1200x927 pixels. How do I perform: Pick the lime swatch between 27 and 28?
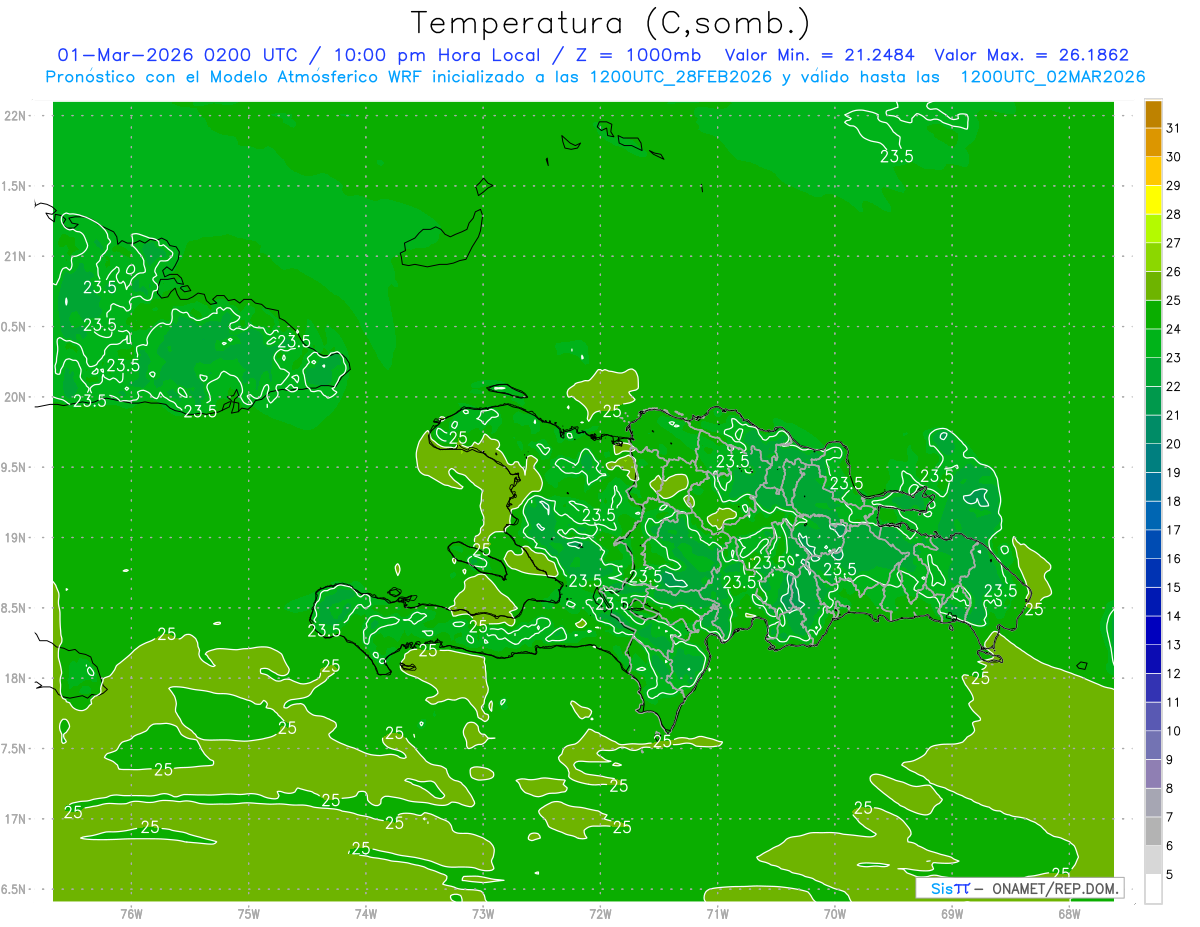tap(1153, 228)
